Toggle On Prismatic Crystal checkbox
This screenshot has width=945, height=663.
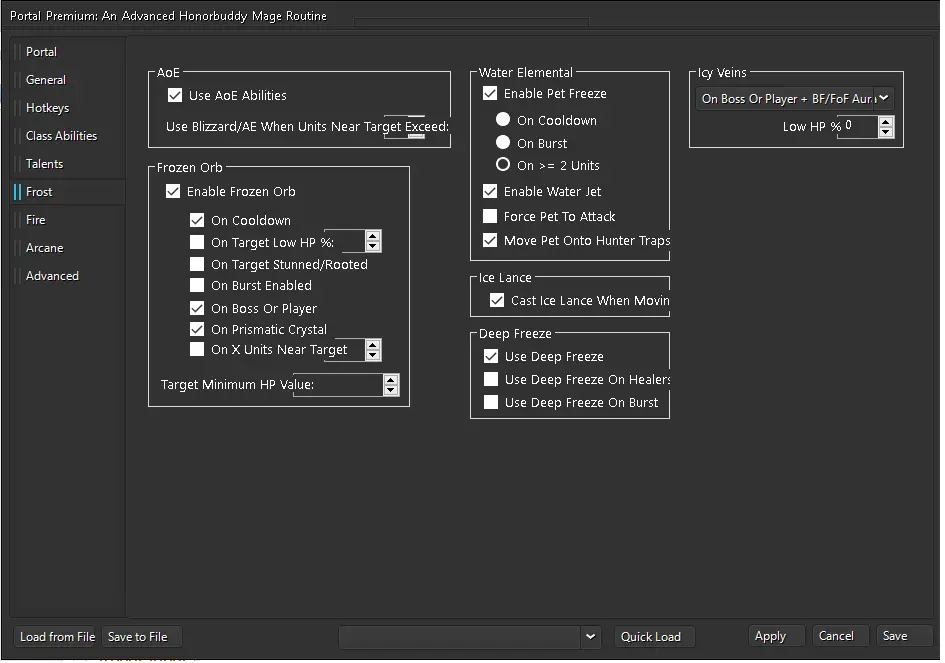tap(197, 329)
